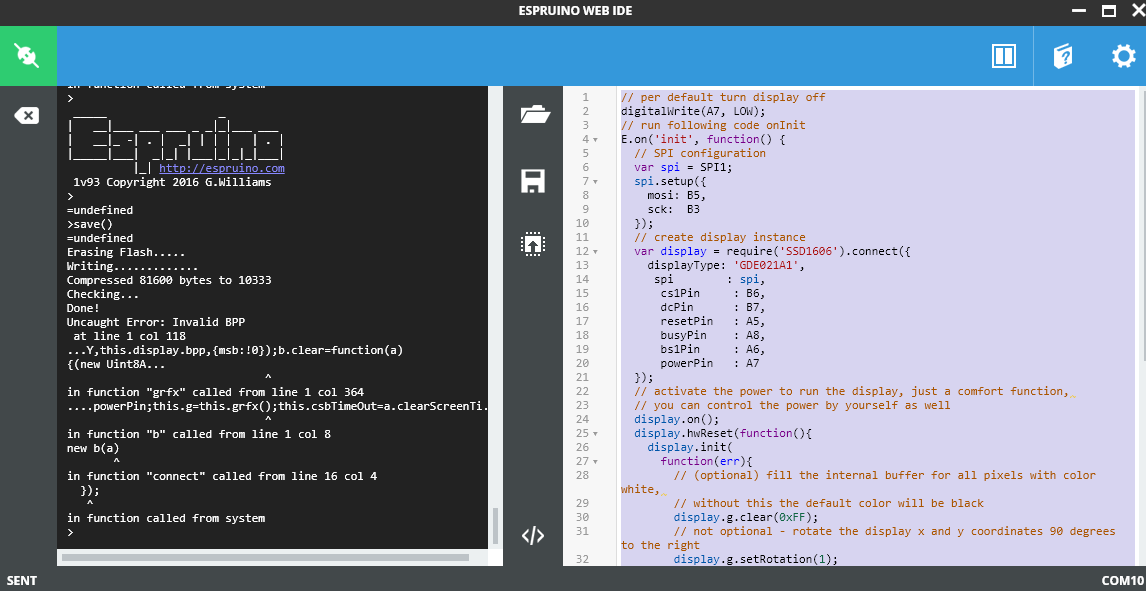Click the "// per default turn display off" comment
Image resolution: width=1146 pixels, height=591 pixels.
(x=723, y=97)
